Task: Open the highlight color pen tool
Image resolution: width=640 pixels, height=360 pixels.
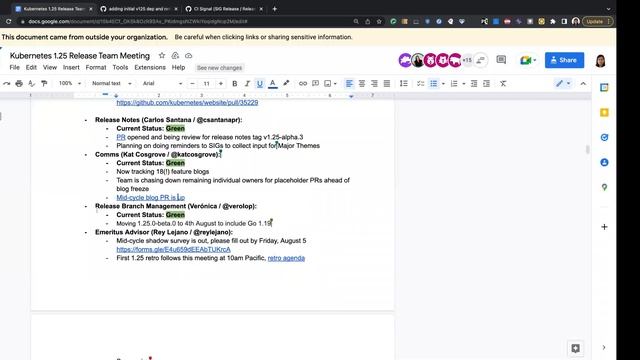Action: click(286, 83)
